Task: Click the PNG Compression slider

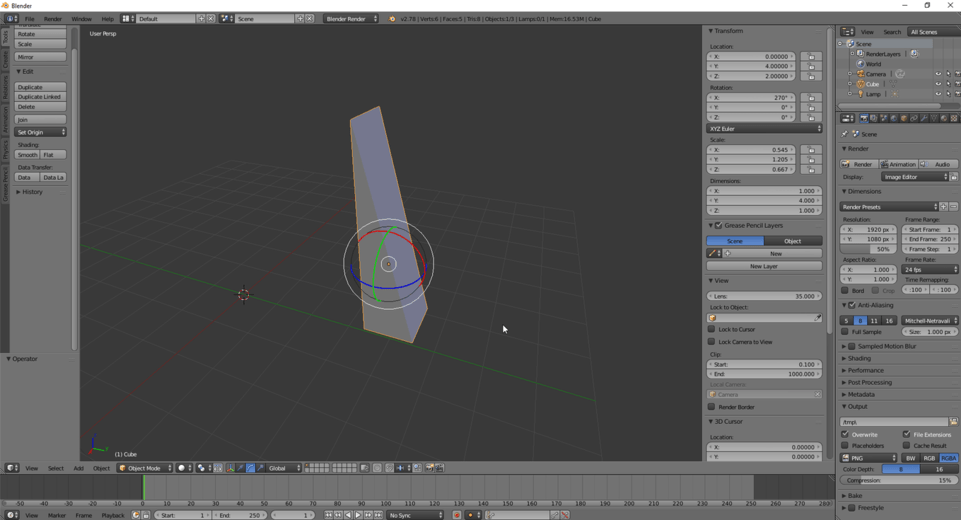Action: [x=897, y=480]
